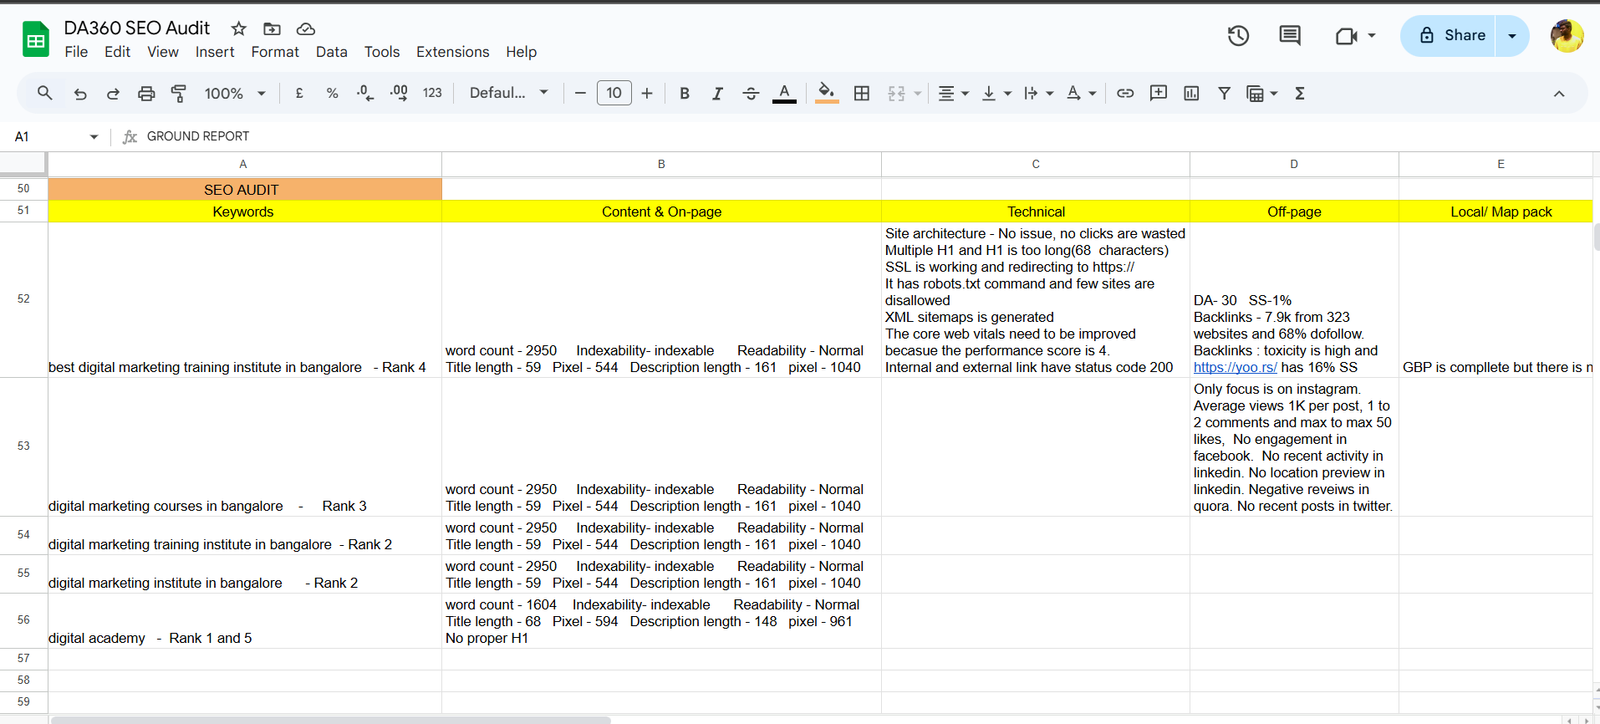Image resolution: width=1600 pixels, height=724 pixels.
Task: Open version history clock icon
Action: click(x=1238, y=36)
